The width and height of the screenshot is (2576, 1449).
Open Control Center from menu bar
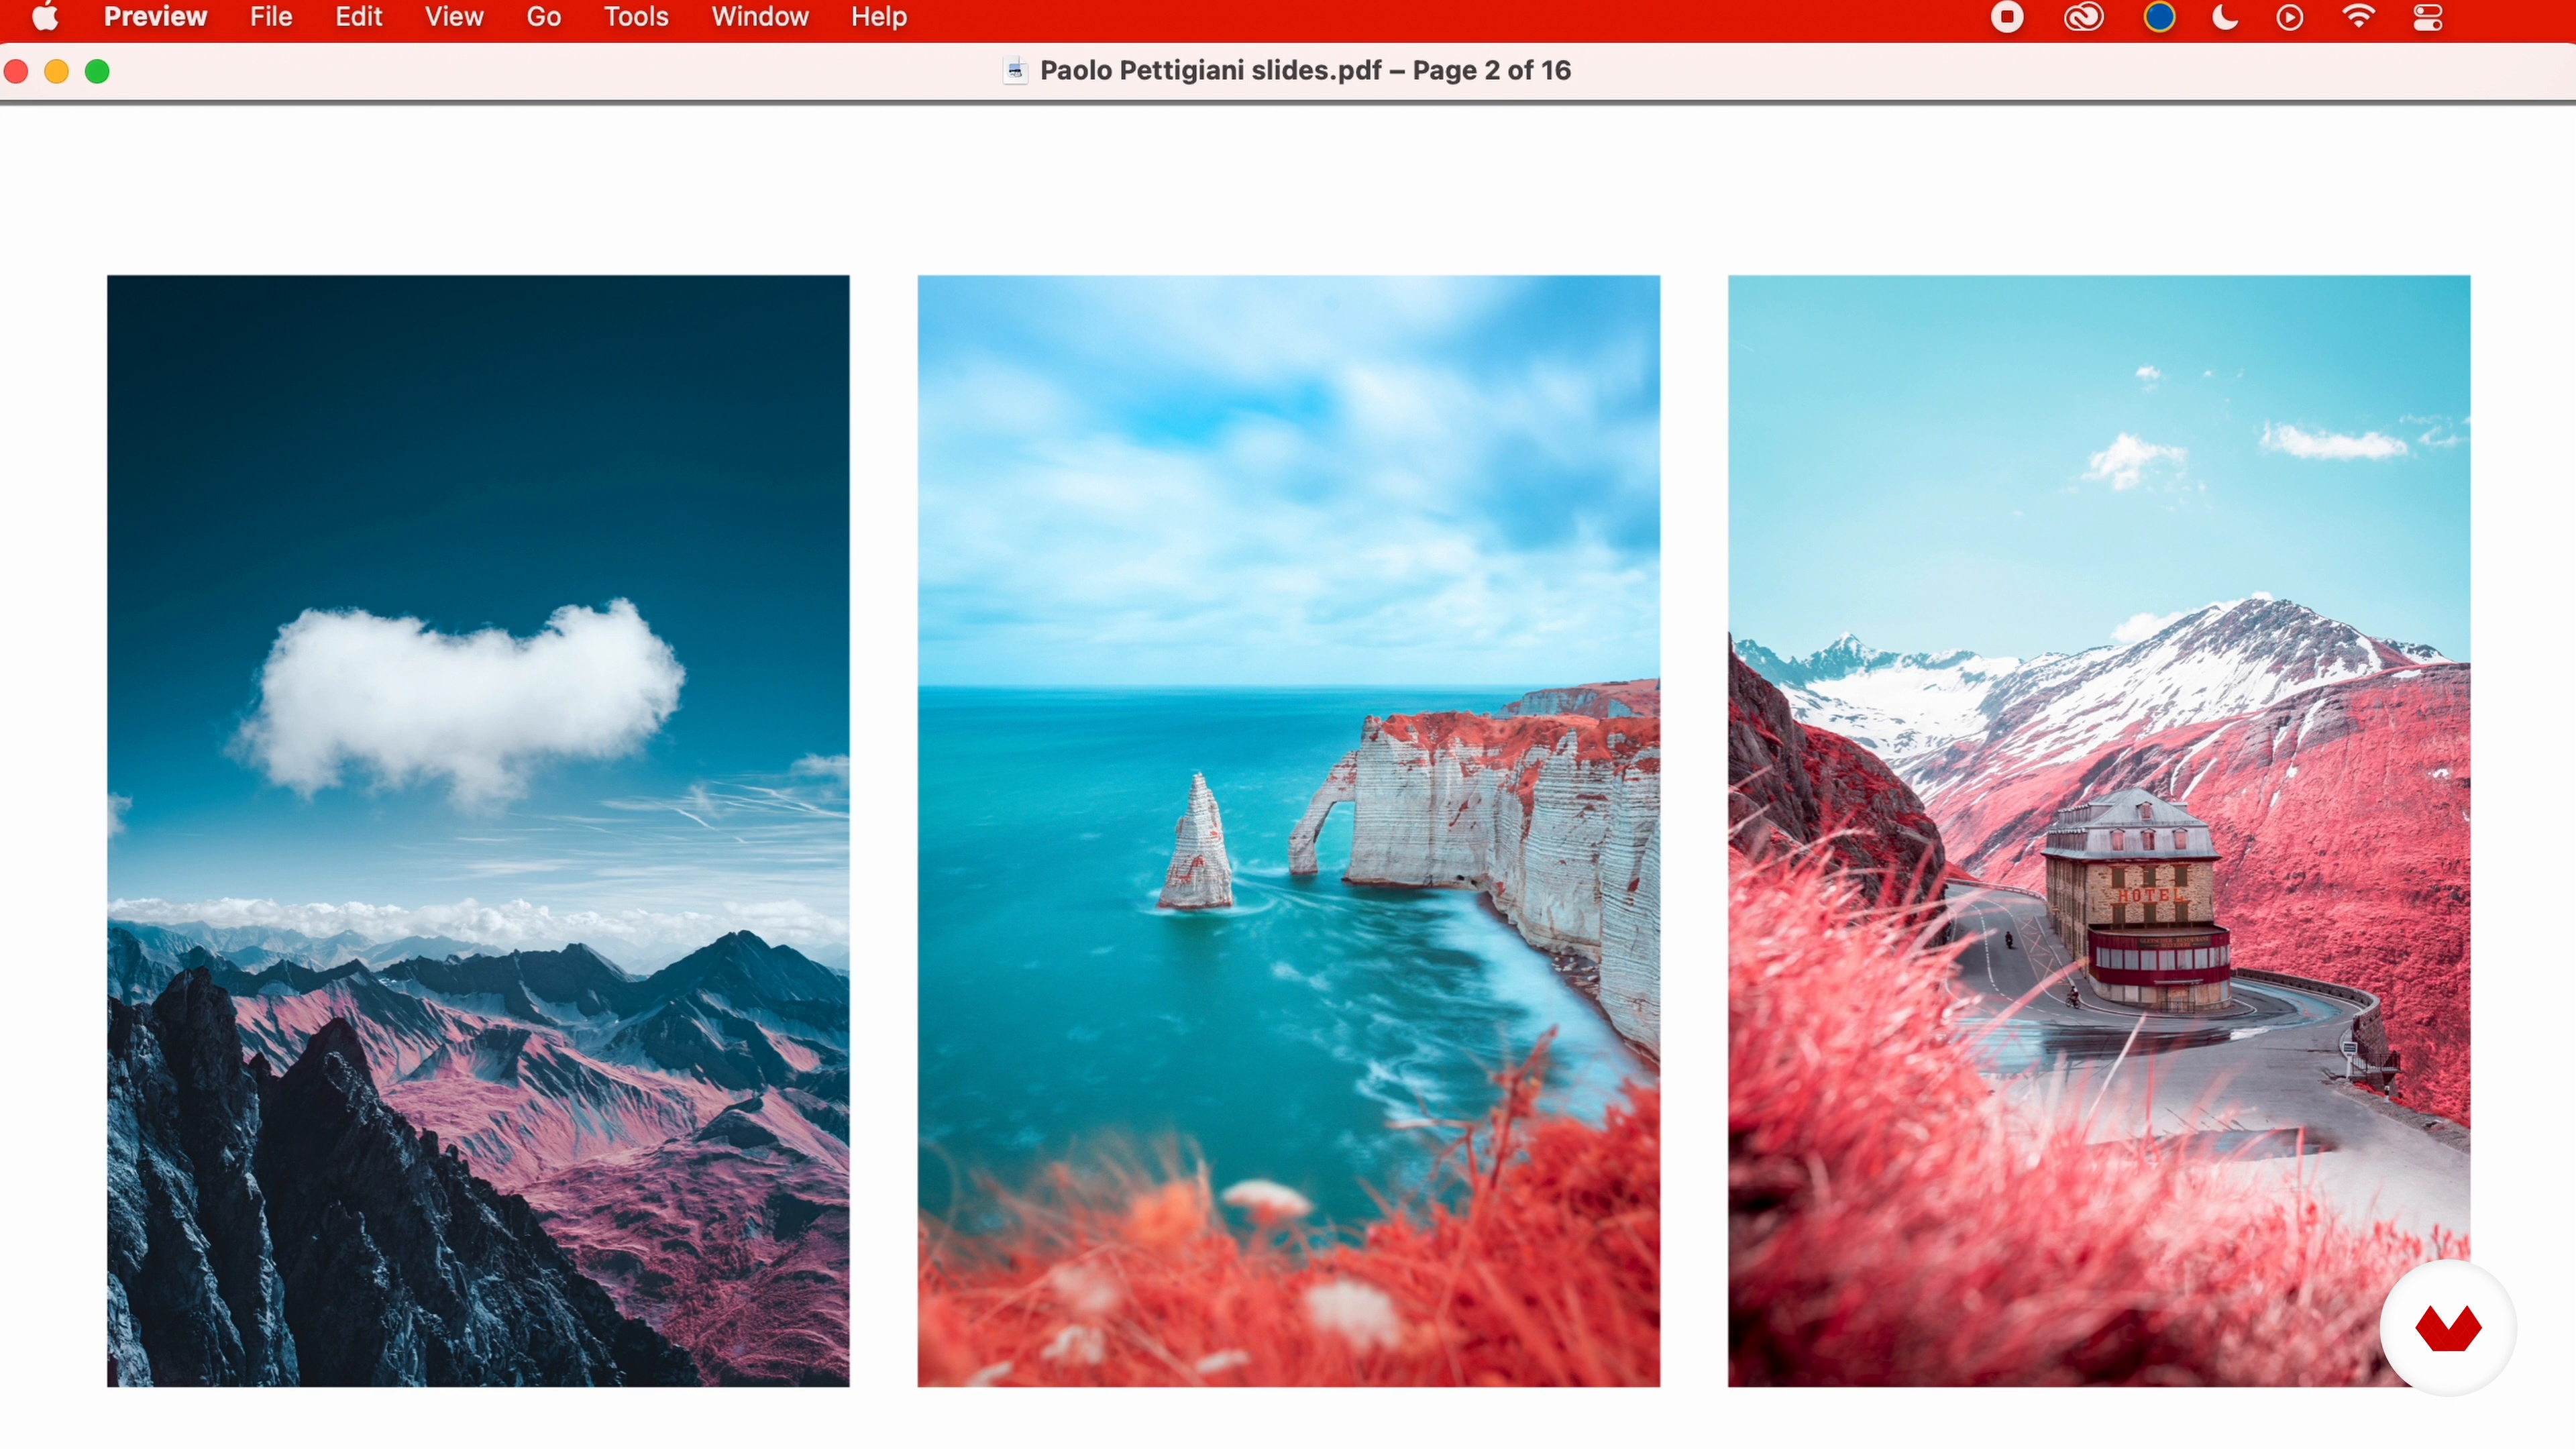[2428, 17]
